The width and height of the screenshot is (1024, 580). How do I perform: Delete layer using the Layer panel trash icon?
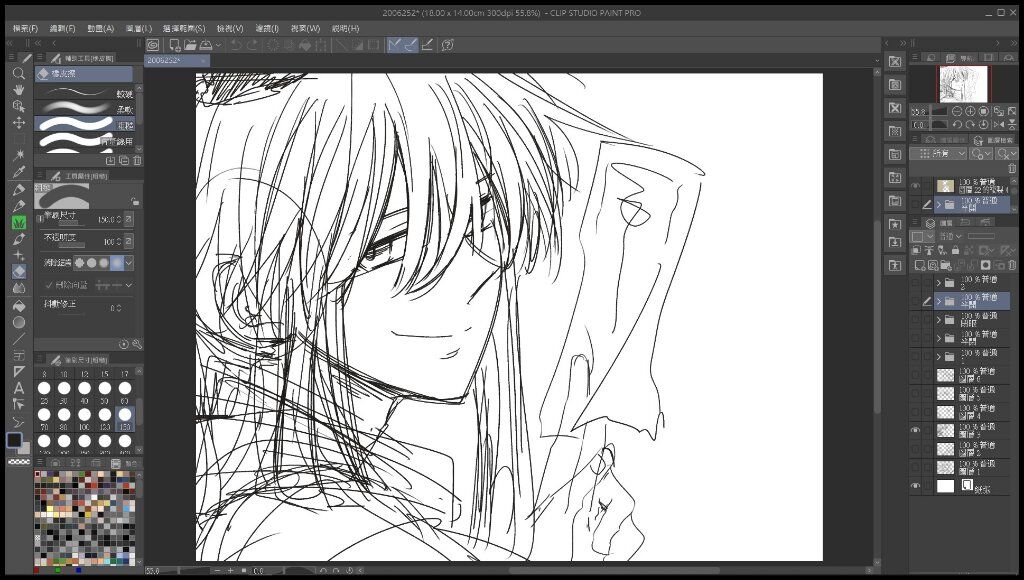point(1012,265)
